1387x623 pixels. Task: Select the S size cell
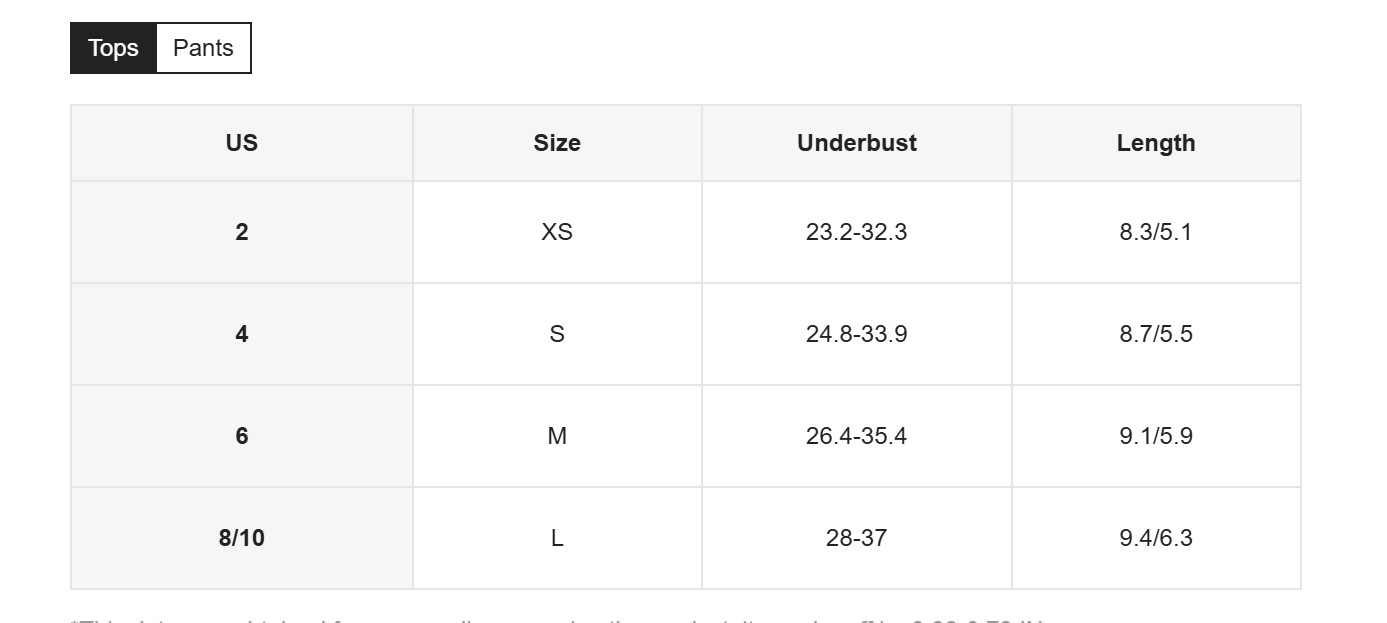557,334
